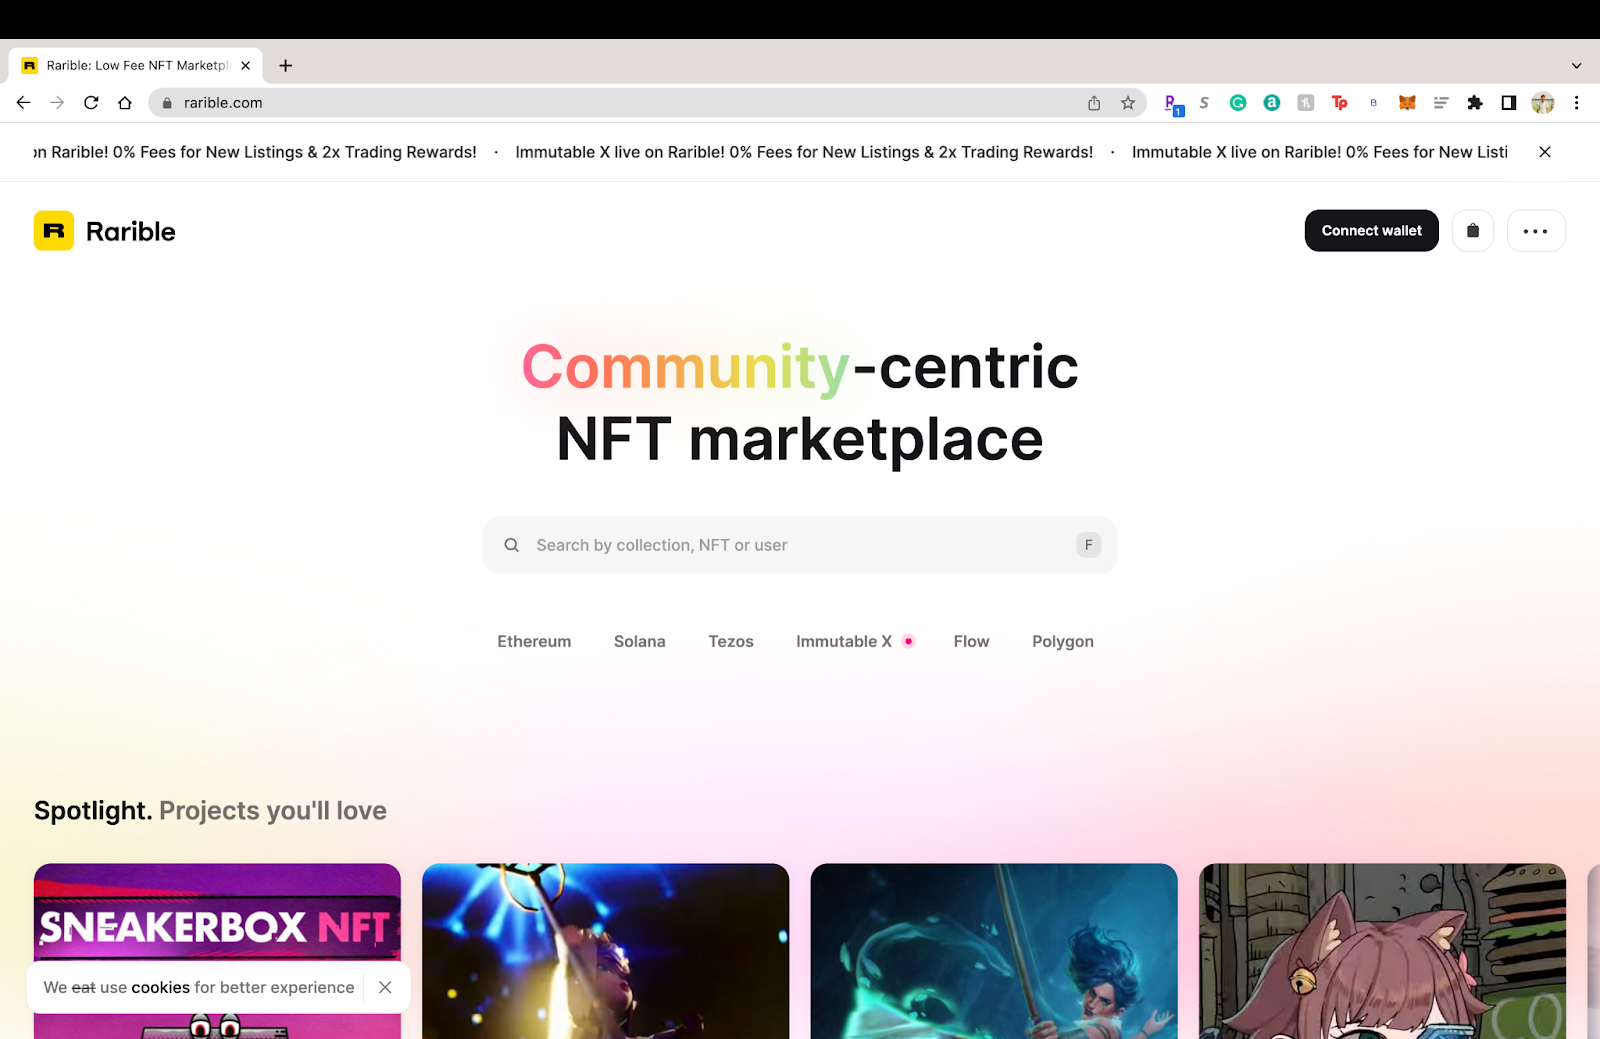Open the teal 'a' circle extension
The width and height of the screenshot is (1600, 1039).
(1272, 103)
